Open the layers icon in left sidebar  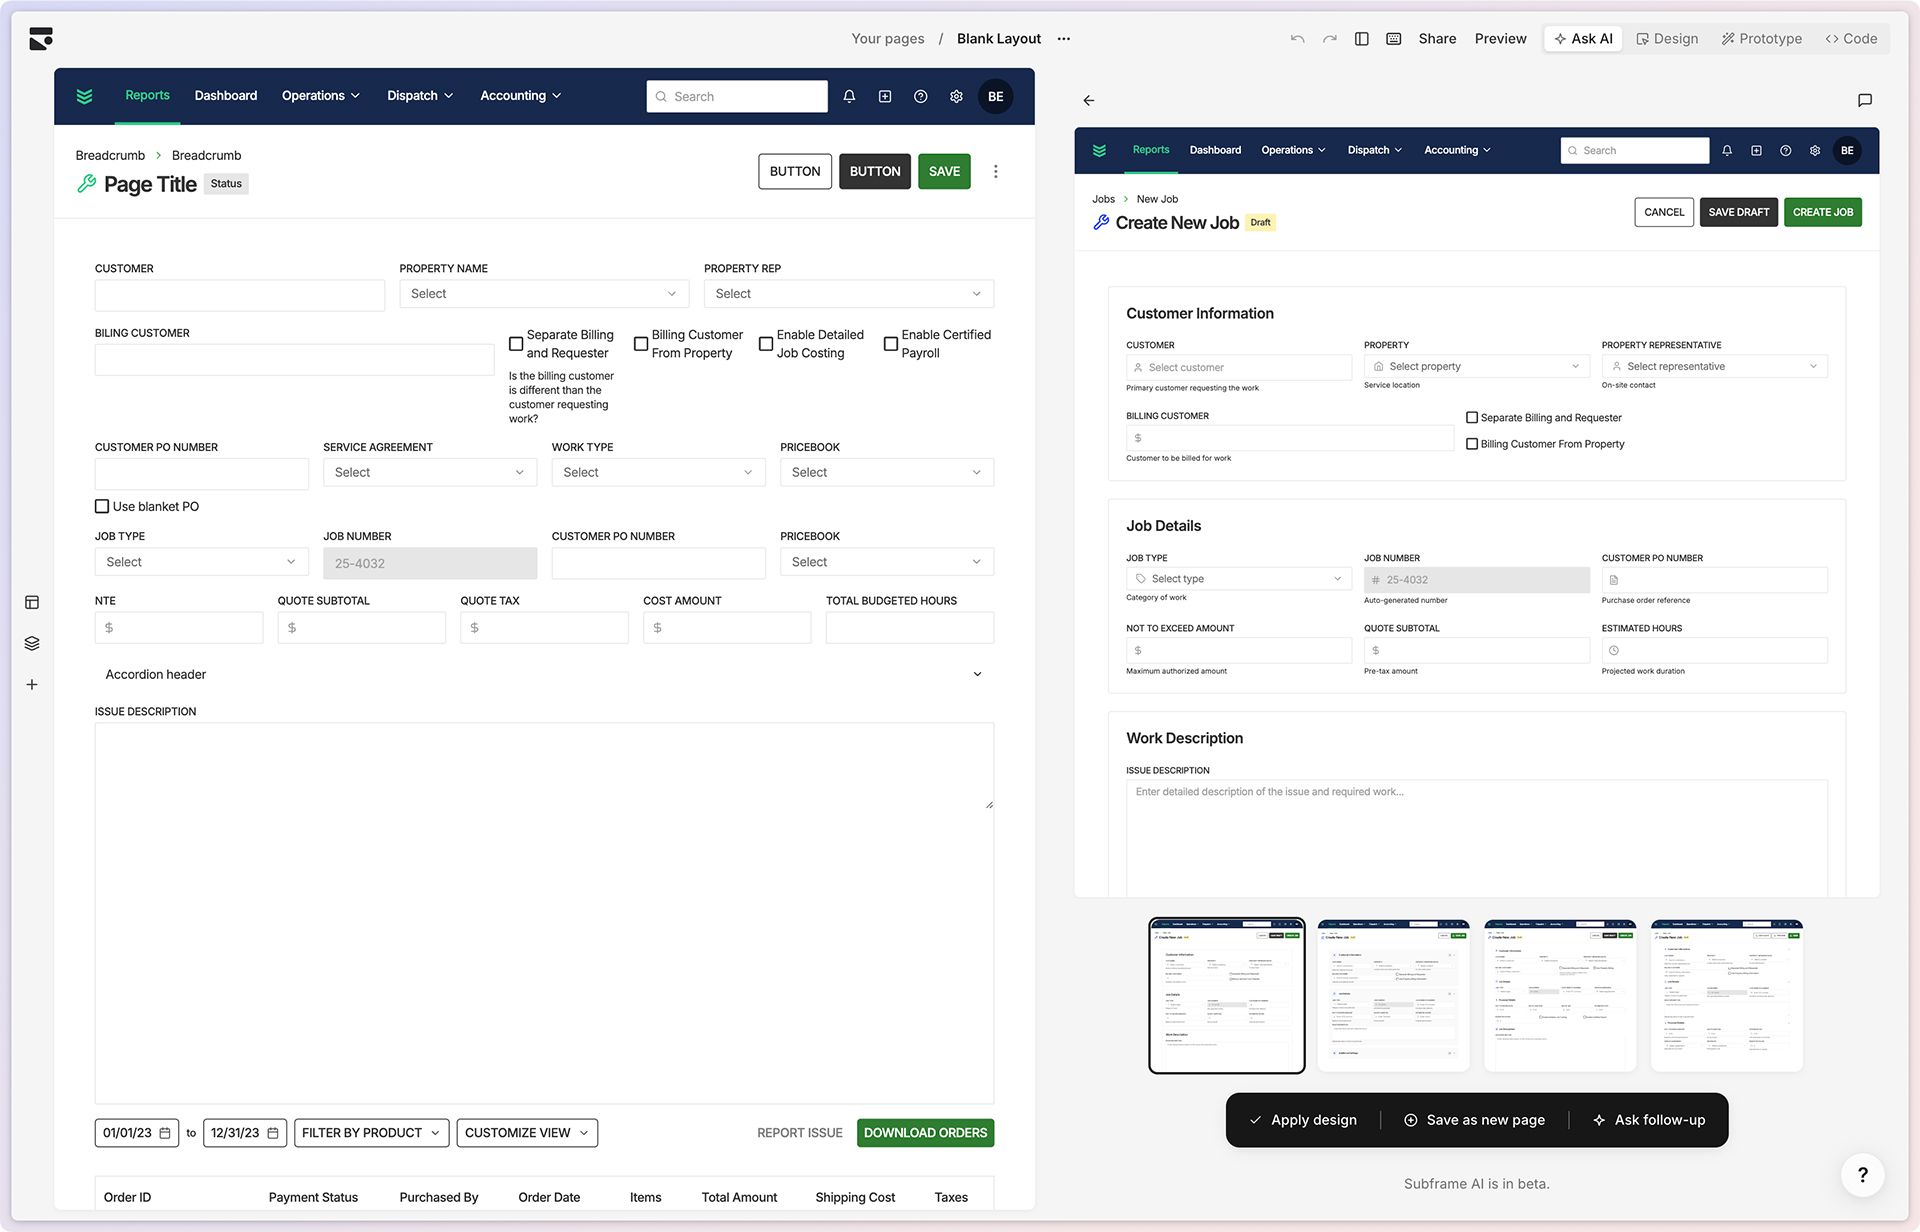[32, 643]
